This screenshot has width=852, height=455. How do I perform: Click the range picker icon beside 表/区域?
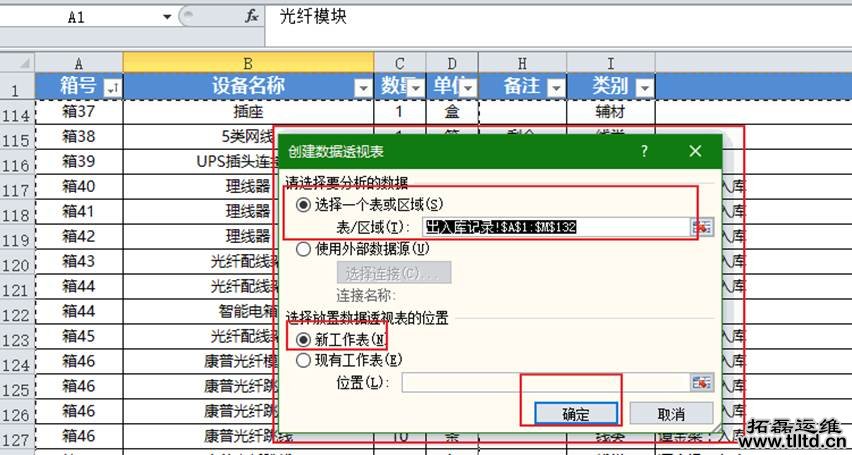pos(701,228)
